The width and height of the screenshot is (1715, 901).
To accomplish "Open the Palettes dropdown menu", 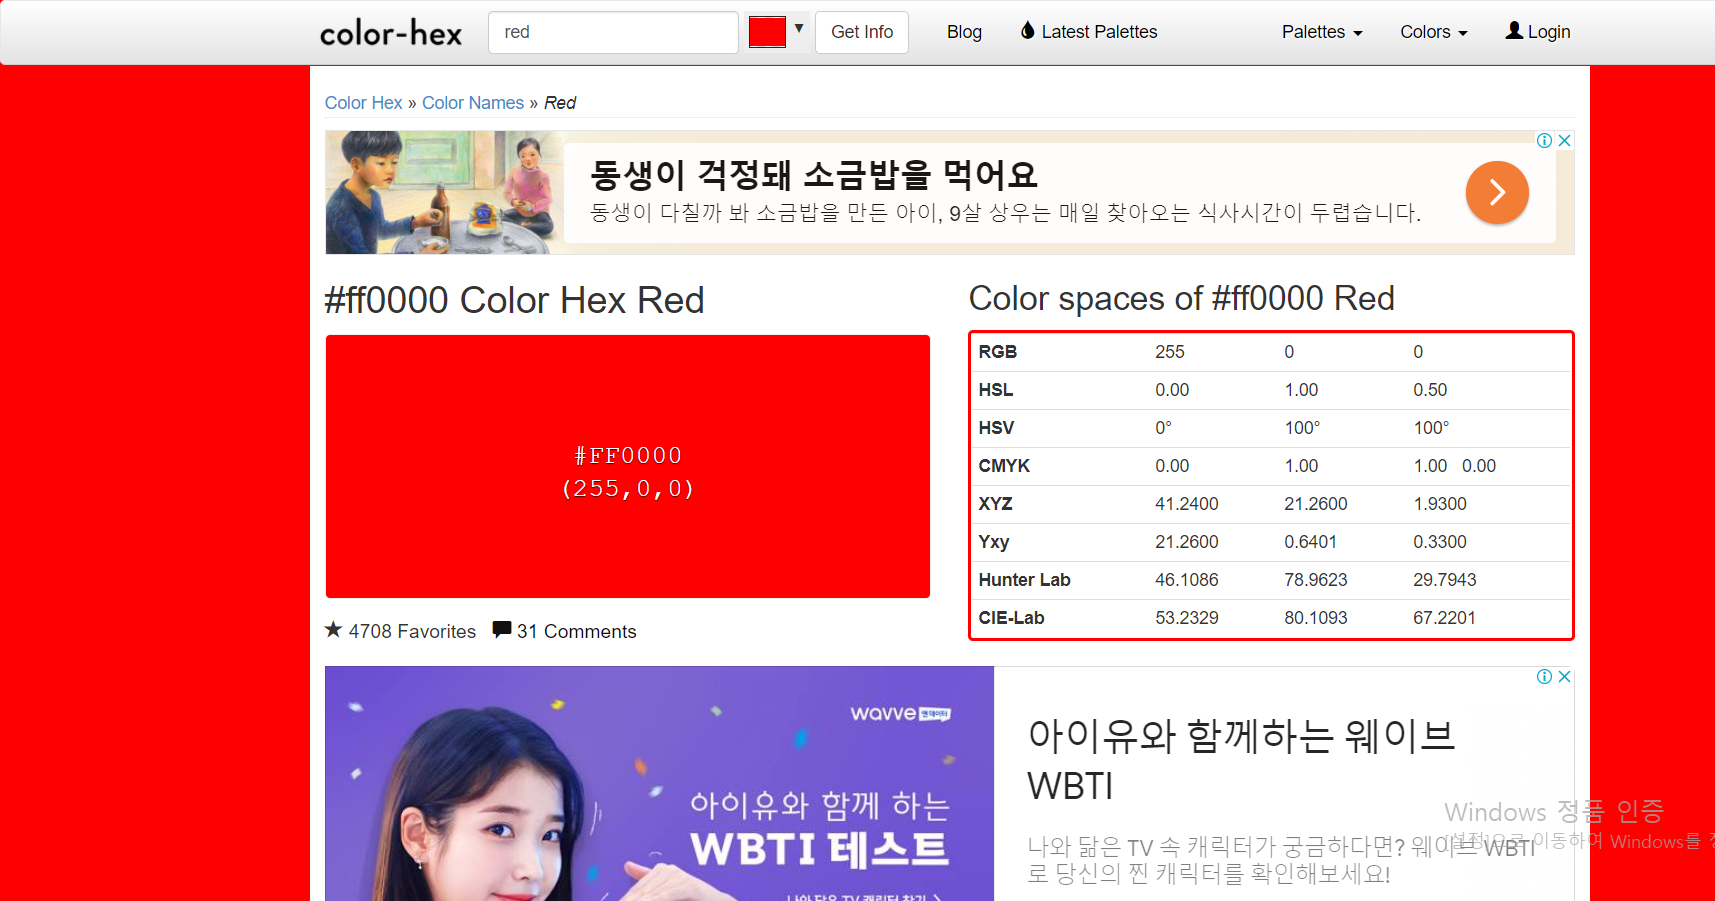I will (1322, 32).
